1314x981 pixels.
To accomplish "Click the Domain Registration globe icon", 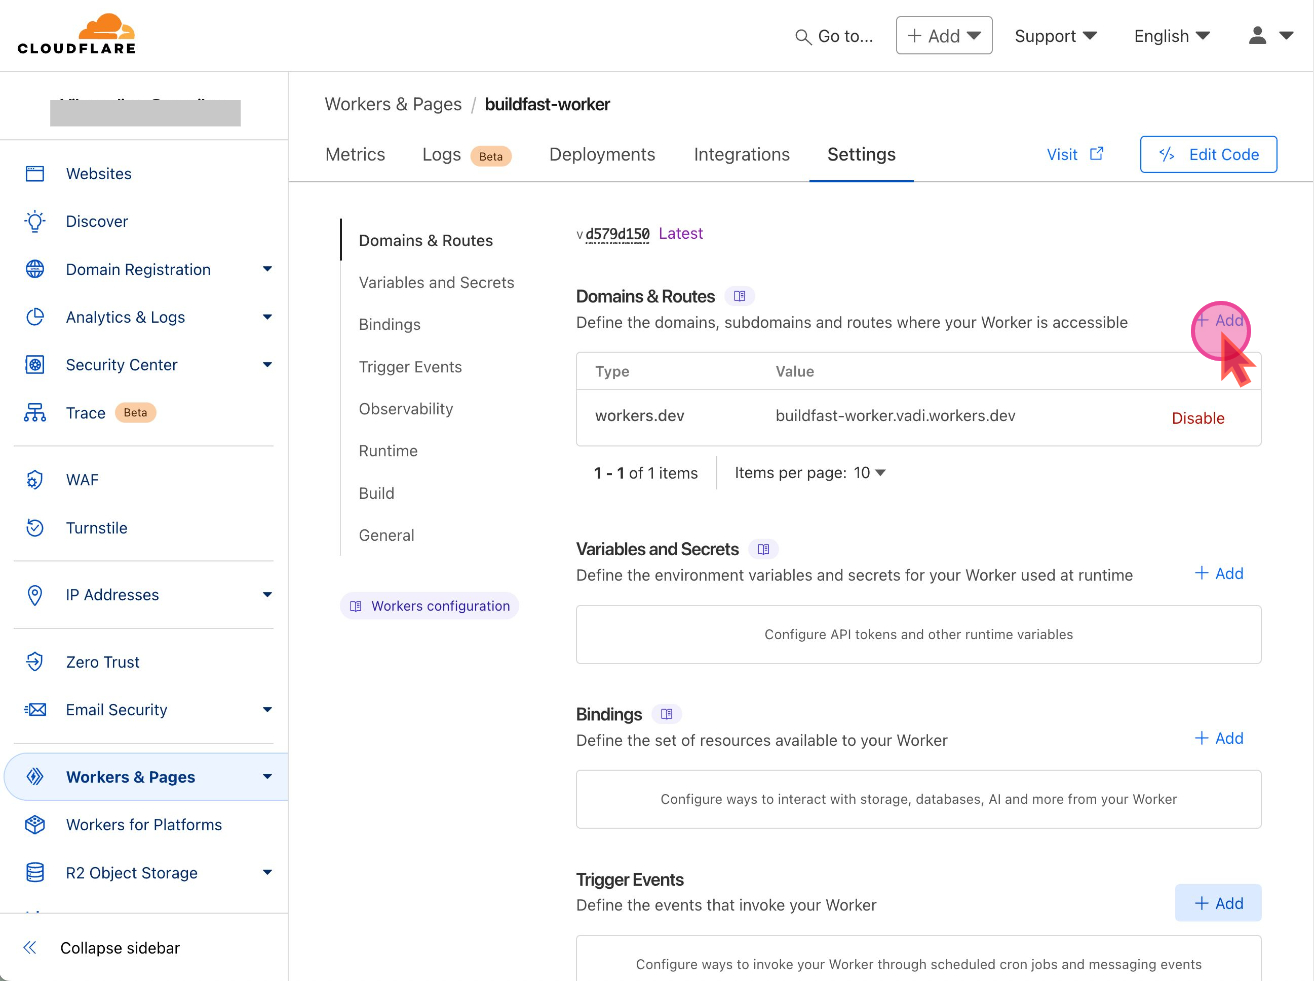I will pyautogui.click(x=35, y=269).
